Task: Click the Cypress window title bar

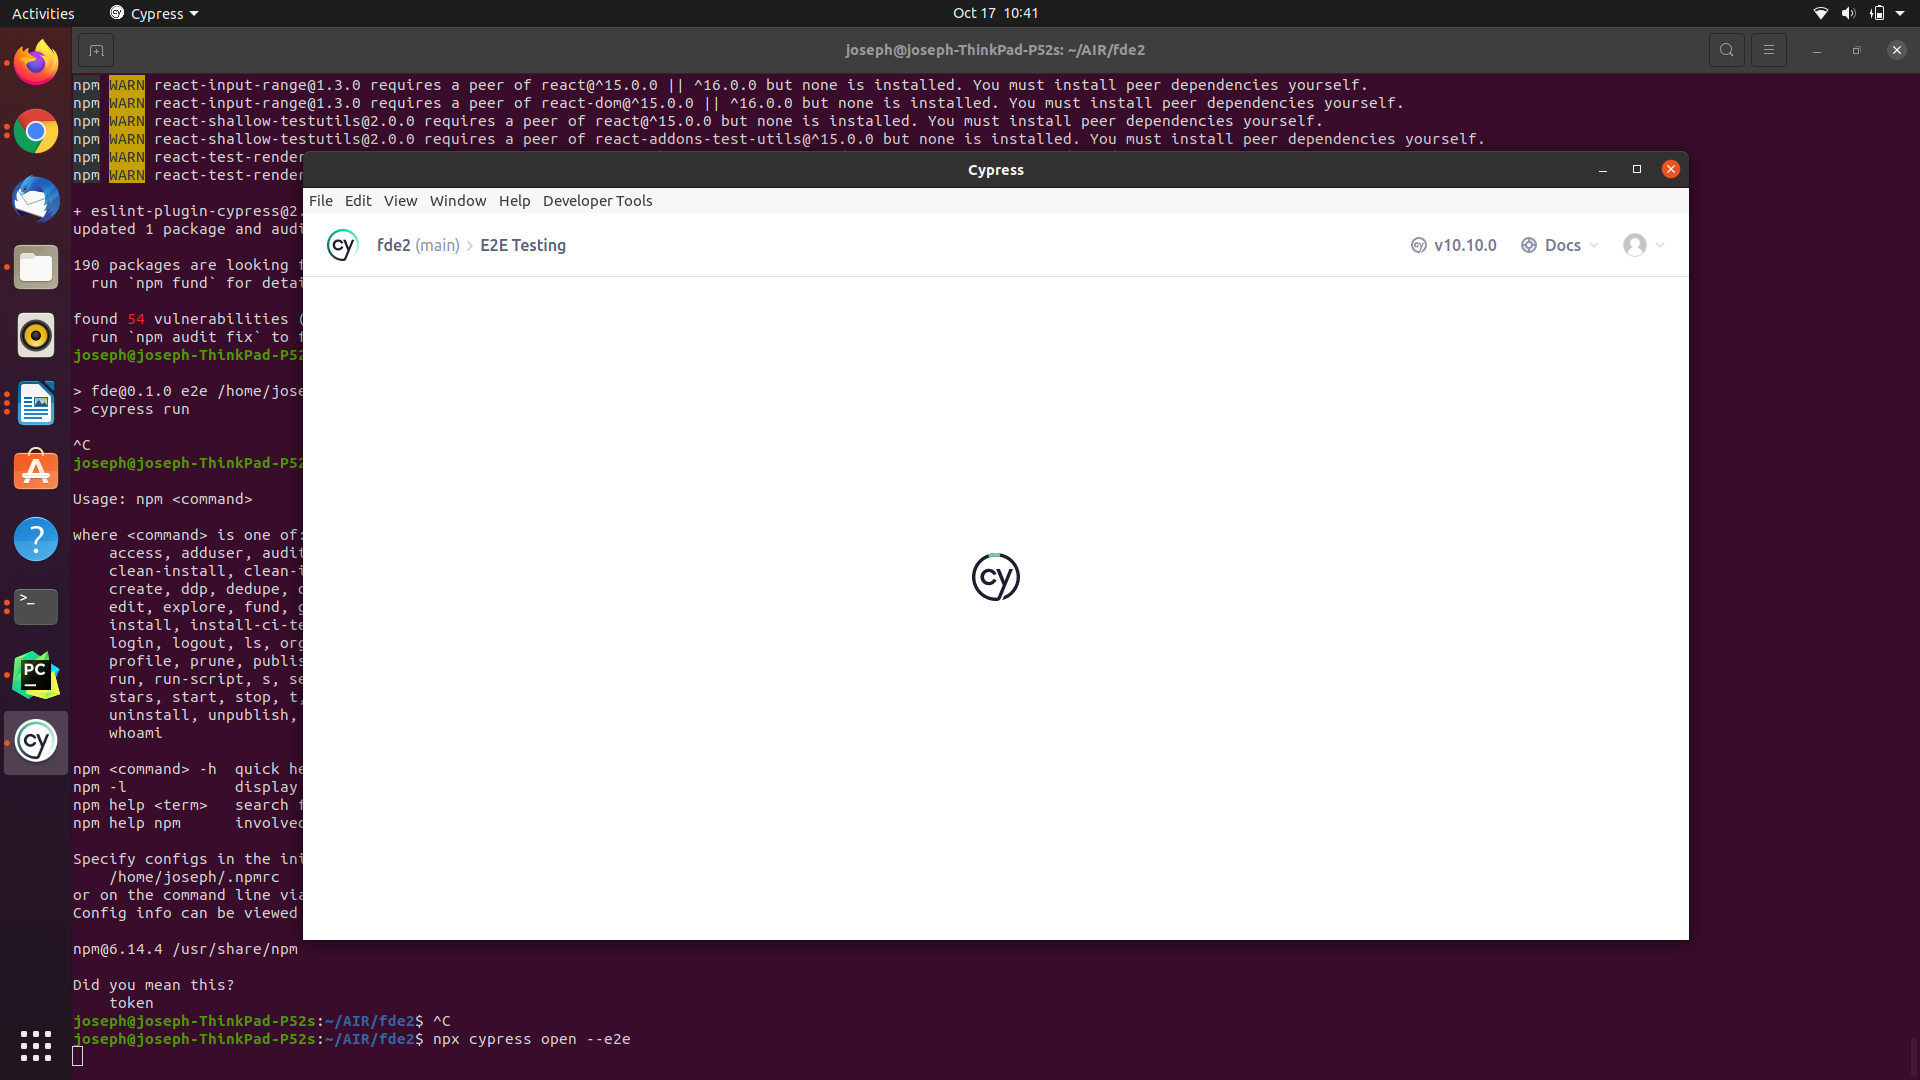Action: [996, 170]
